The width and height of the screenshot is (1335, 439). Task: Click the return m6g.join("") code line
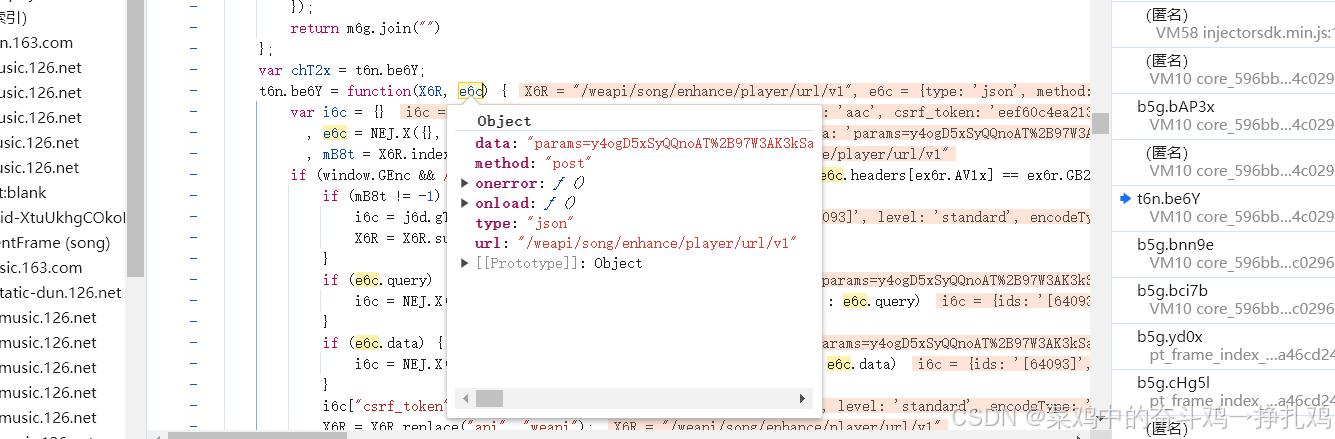coord(366,28)
